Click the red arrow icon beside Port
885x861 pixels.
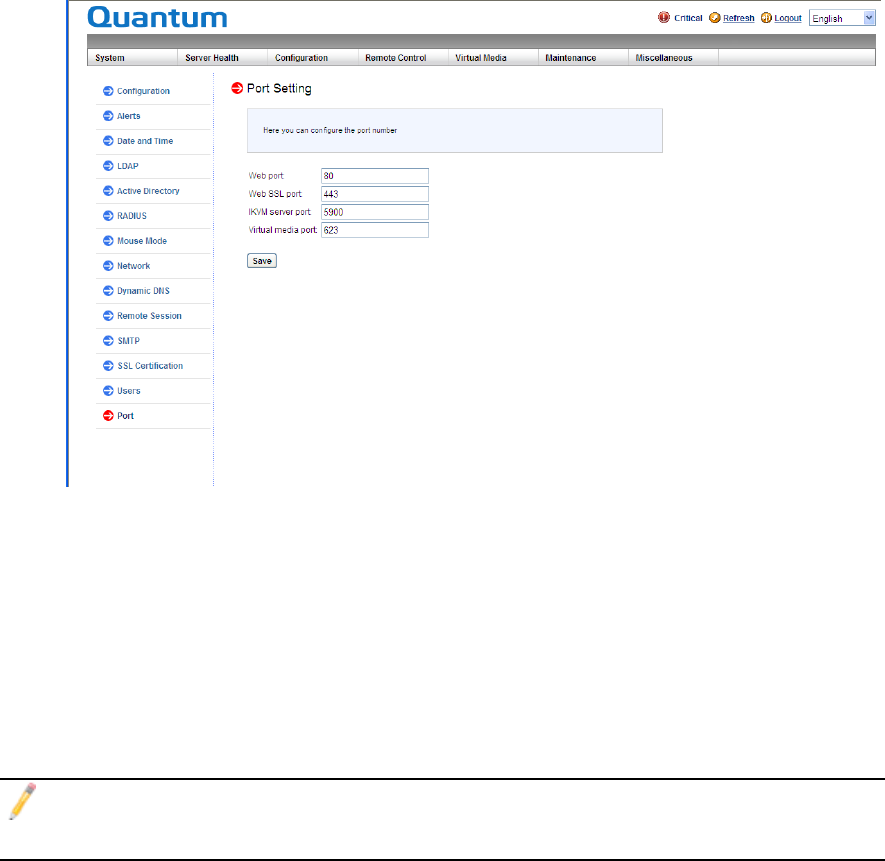[x=108, y=416]
